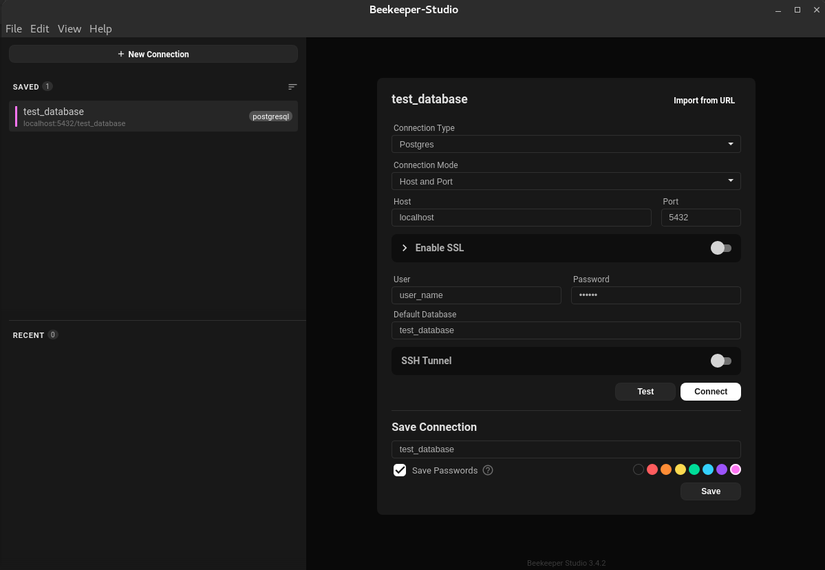The image size is (825, 570).
Task: Open the File menu
Action: pyautogui.click(x=14, y=29)
